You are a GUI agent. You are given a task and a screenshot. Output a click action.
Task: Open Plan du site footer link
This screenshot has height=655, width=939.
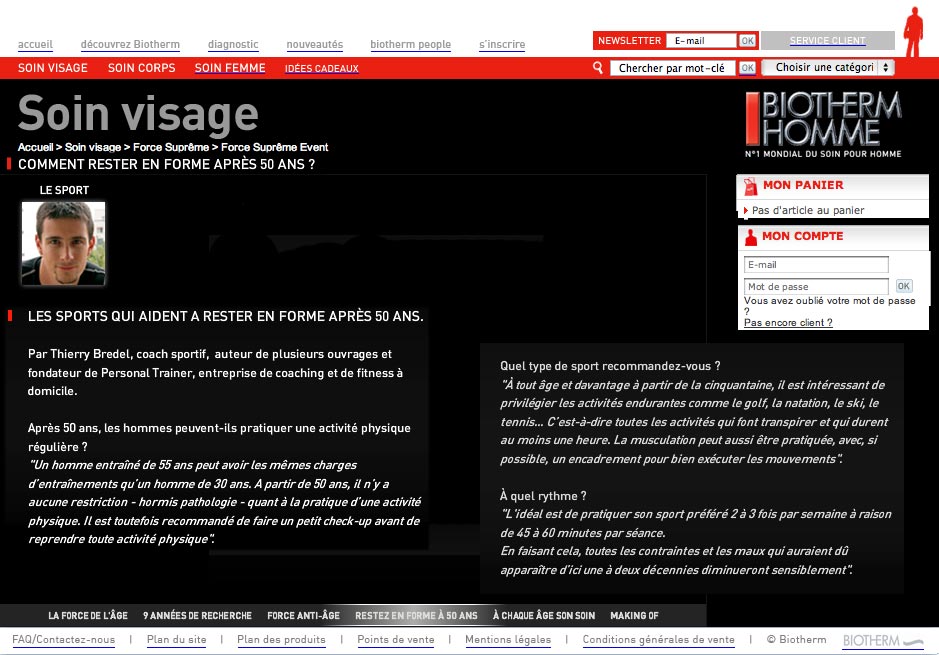point(177,639)
